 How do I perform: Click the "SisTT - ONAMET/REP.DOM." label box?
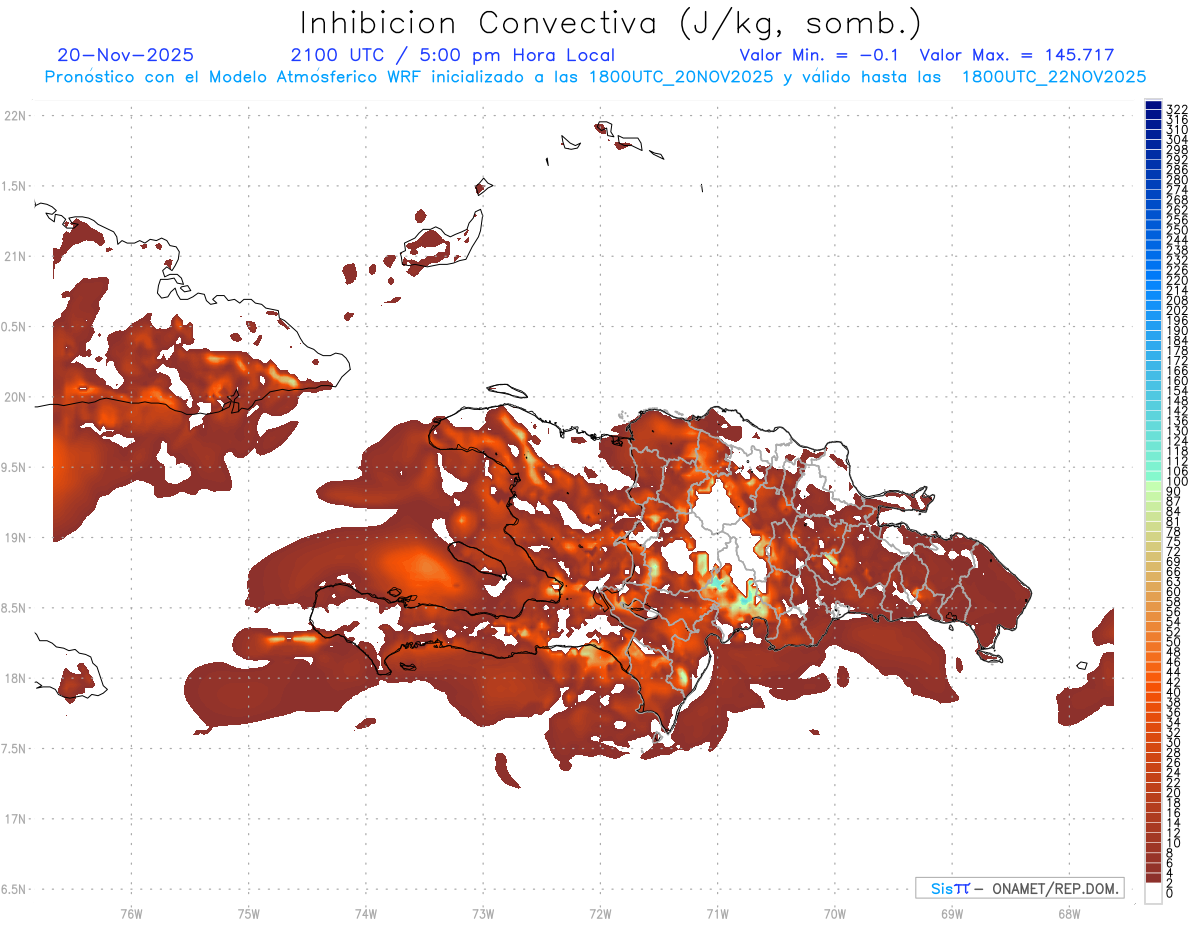[1019, 888]
